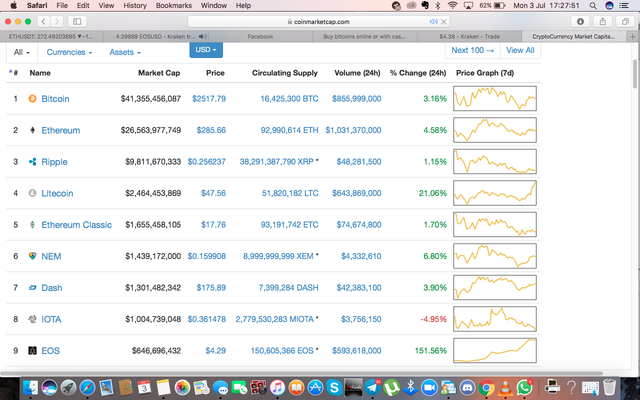This screenshot has height=400, width=640.
Task: Add a new tab with plus button
Action: pyautogui.click(x=633, y=36)
